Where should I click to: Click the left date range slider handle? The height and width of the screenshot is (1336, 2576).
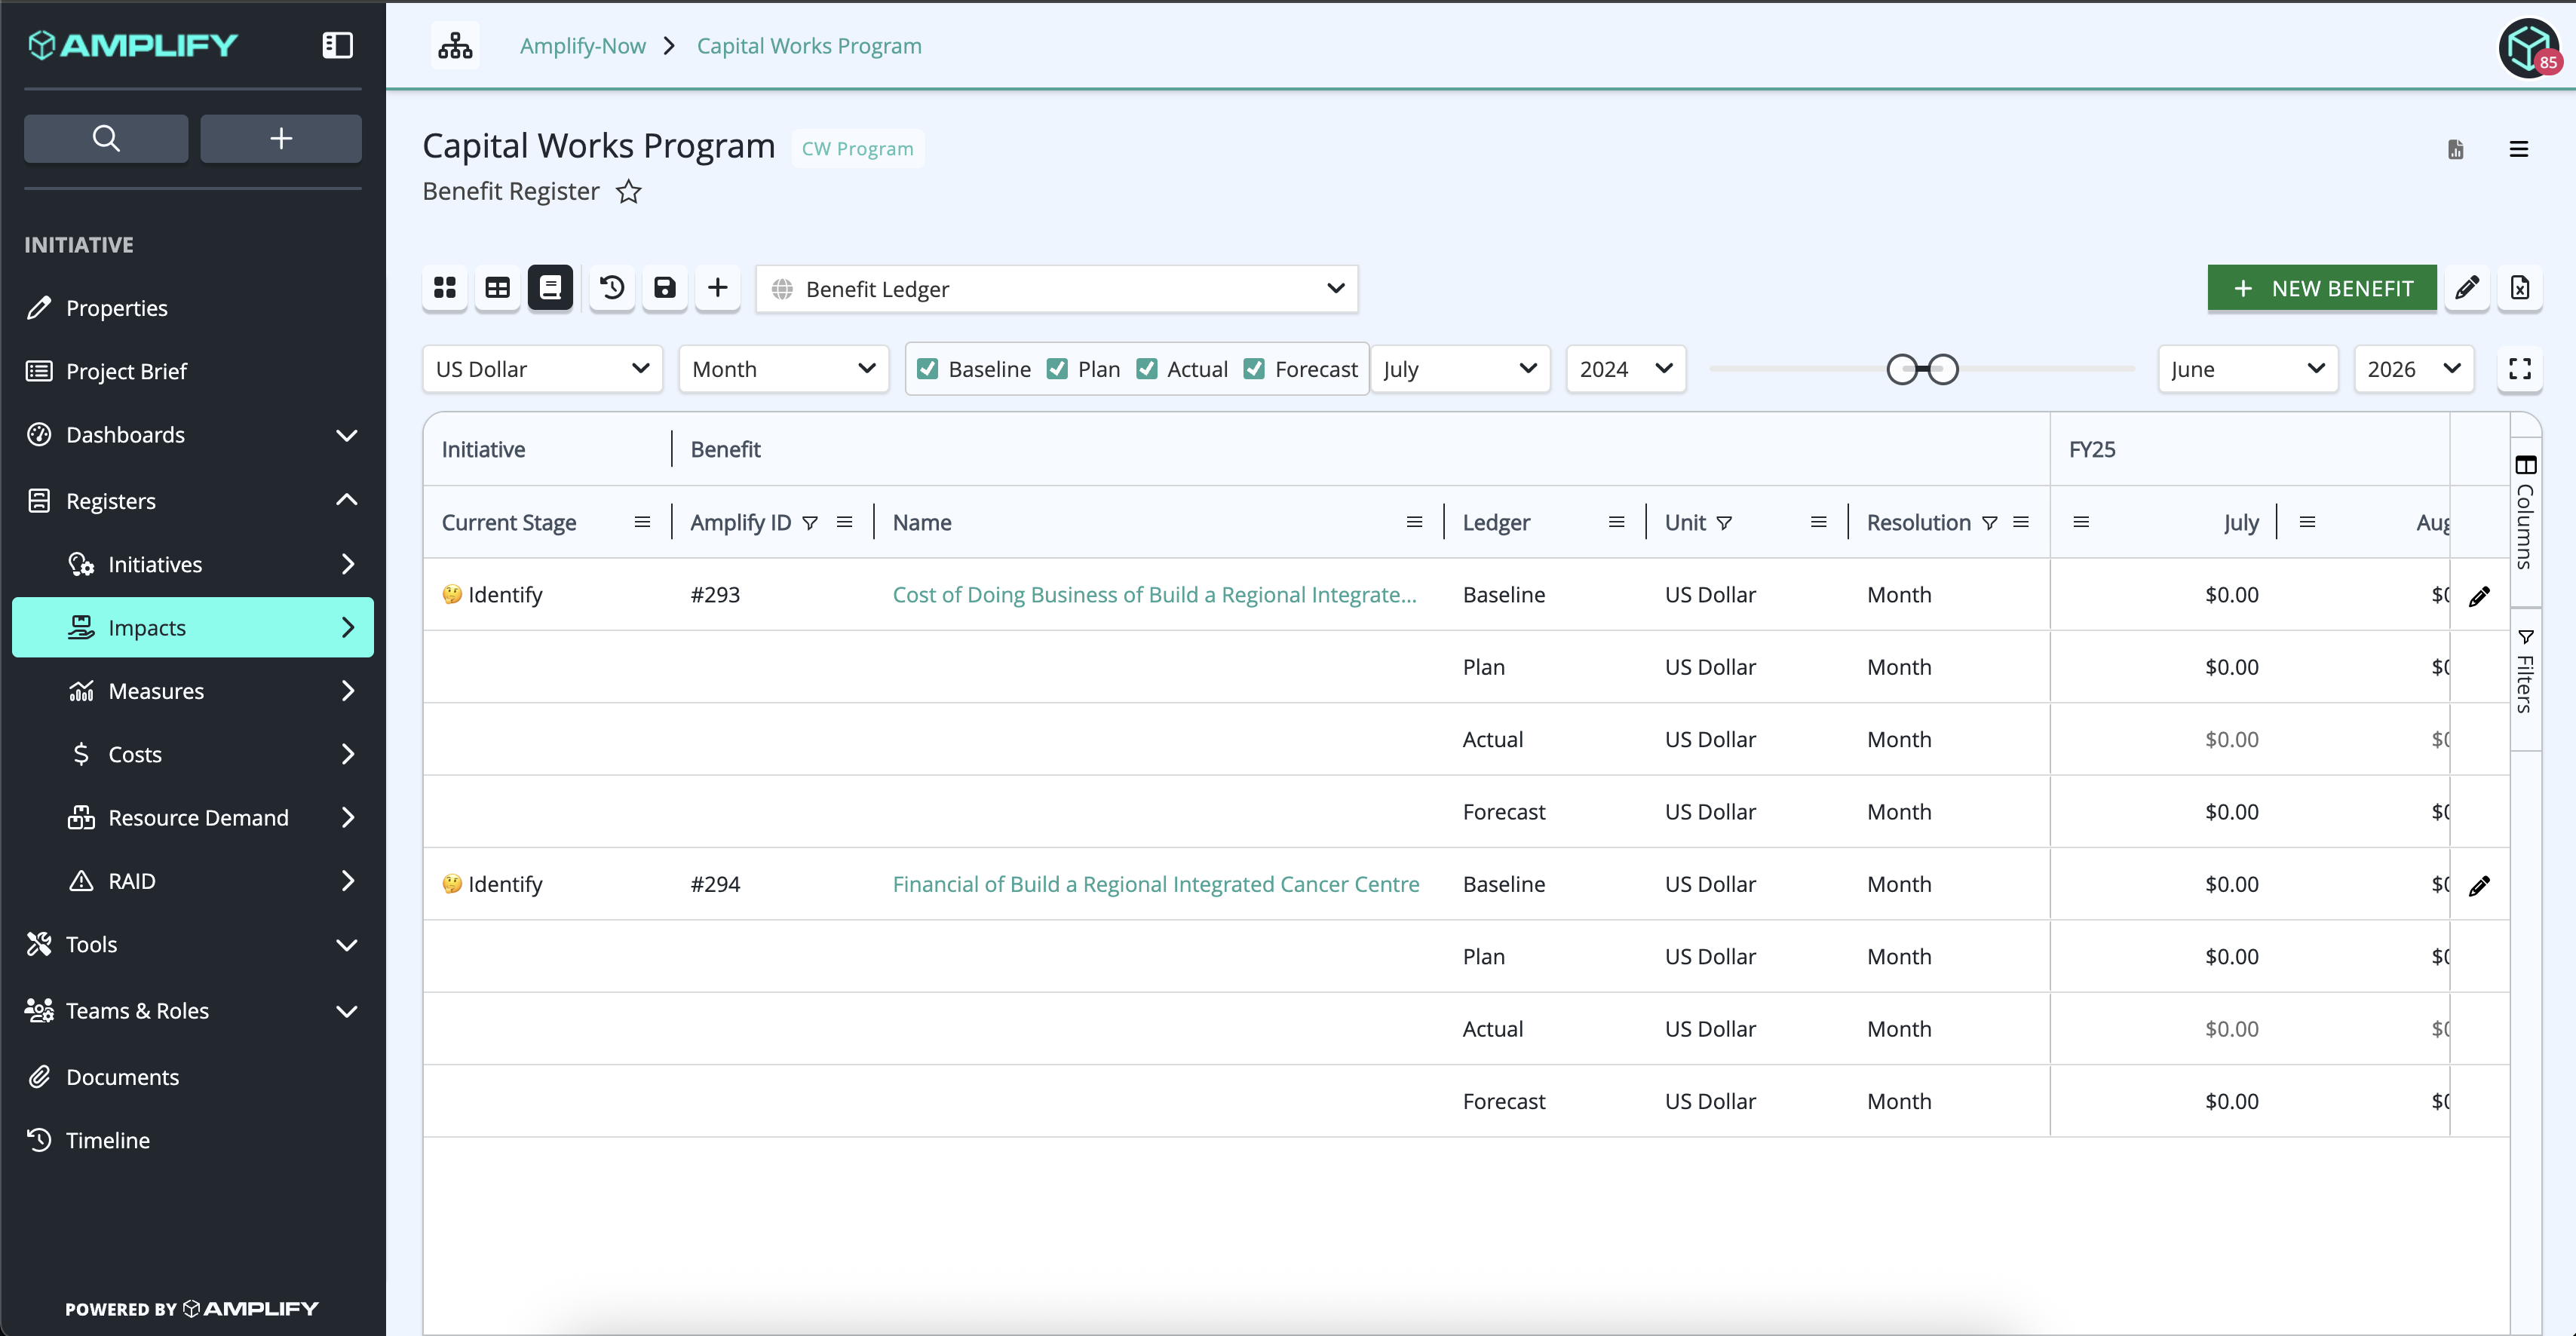click(1902, 369)
